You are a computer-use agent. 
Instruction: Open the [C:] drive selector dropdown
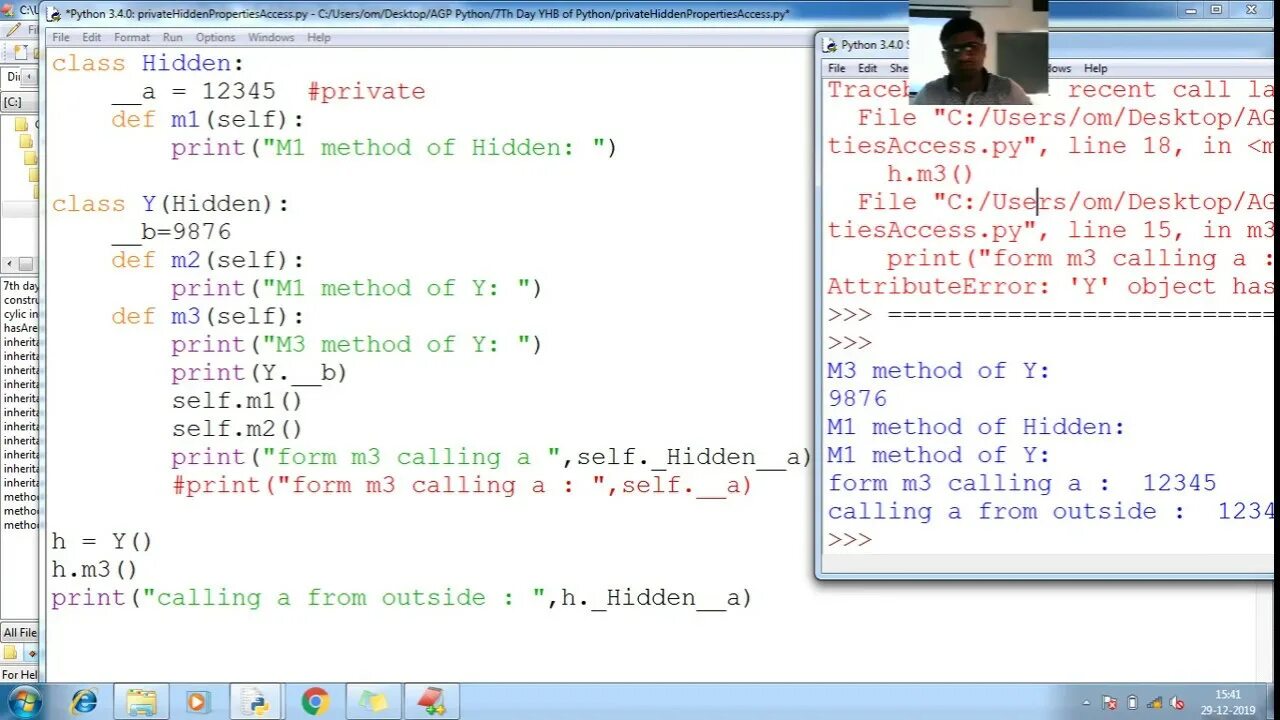point(16,100)
